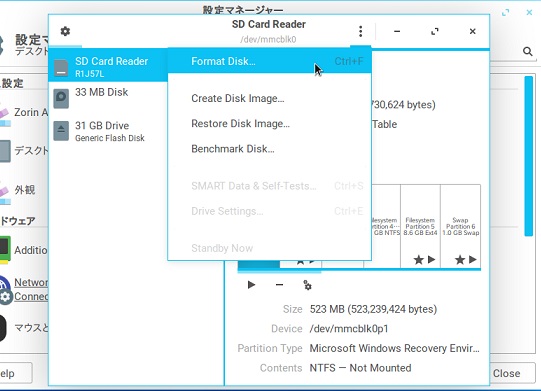Click star icon in Swap Partition 6
The image size is (541, 391).
coord(460,260)
